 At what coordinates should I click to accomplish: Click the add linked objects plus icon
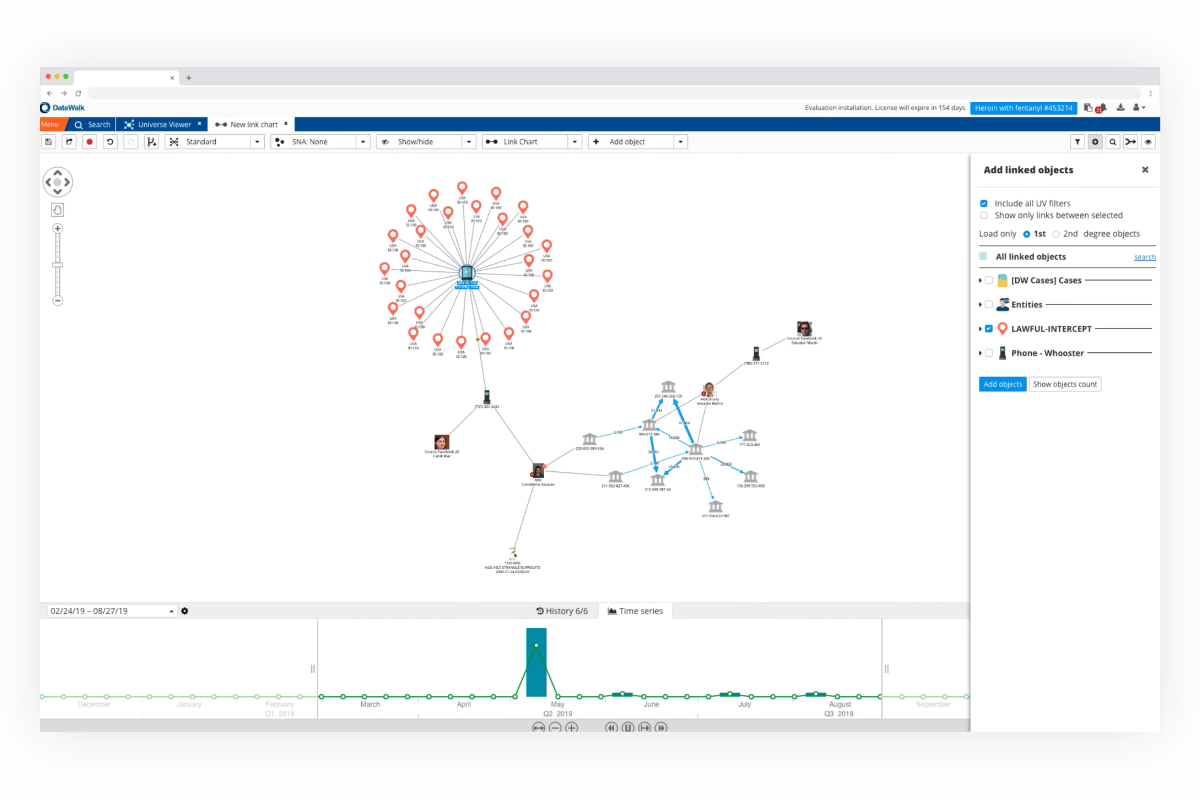coord(1095,142)
